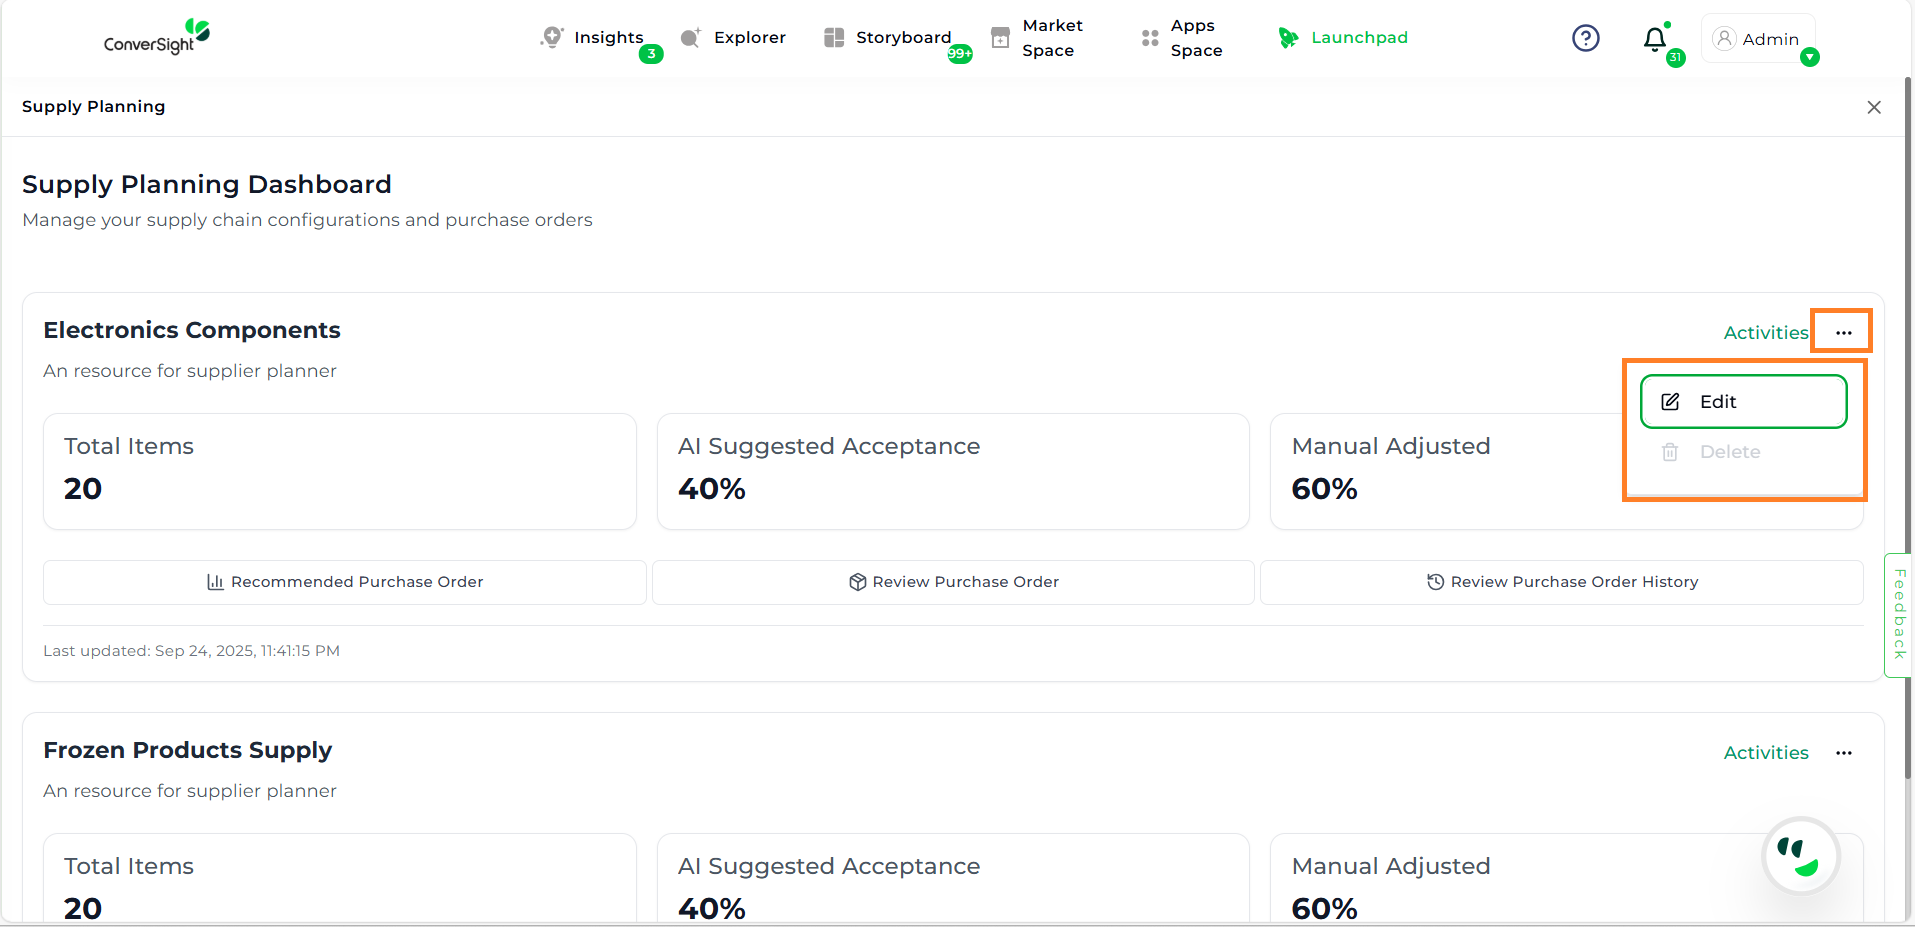The image size is (1915, 927).
Task: Open the notifications bell icon
Action: click(1655, 39)
